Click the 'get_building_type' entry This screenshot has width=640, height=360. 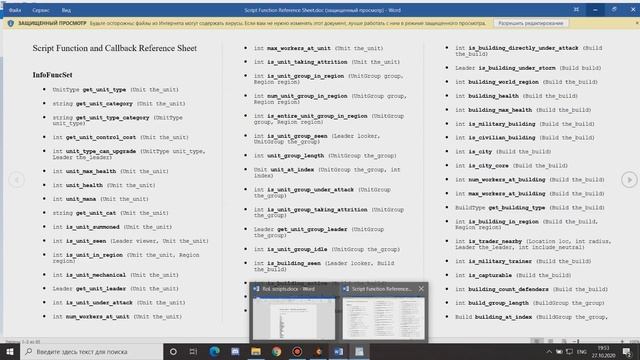coord(529,207)
